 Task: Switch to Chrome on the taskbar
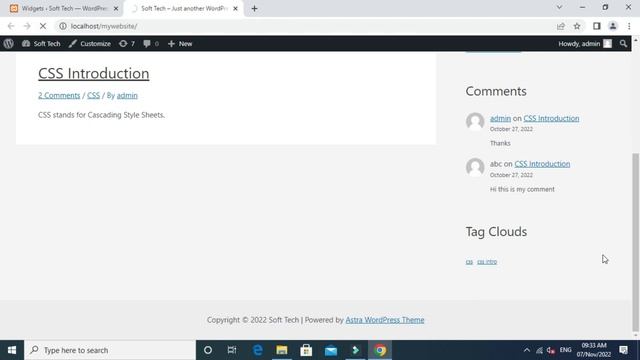(380, 350)
